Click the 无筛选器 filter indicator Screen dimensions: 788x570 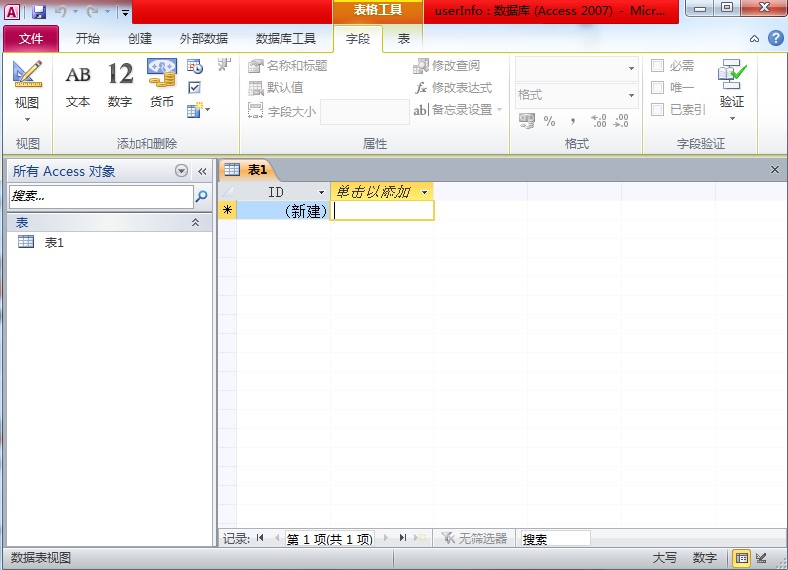click(475, 538)
